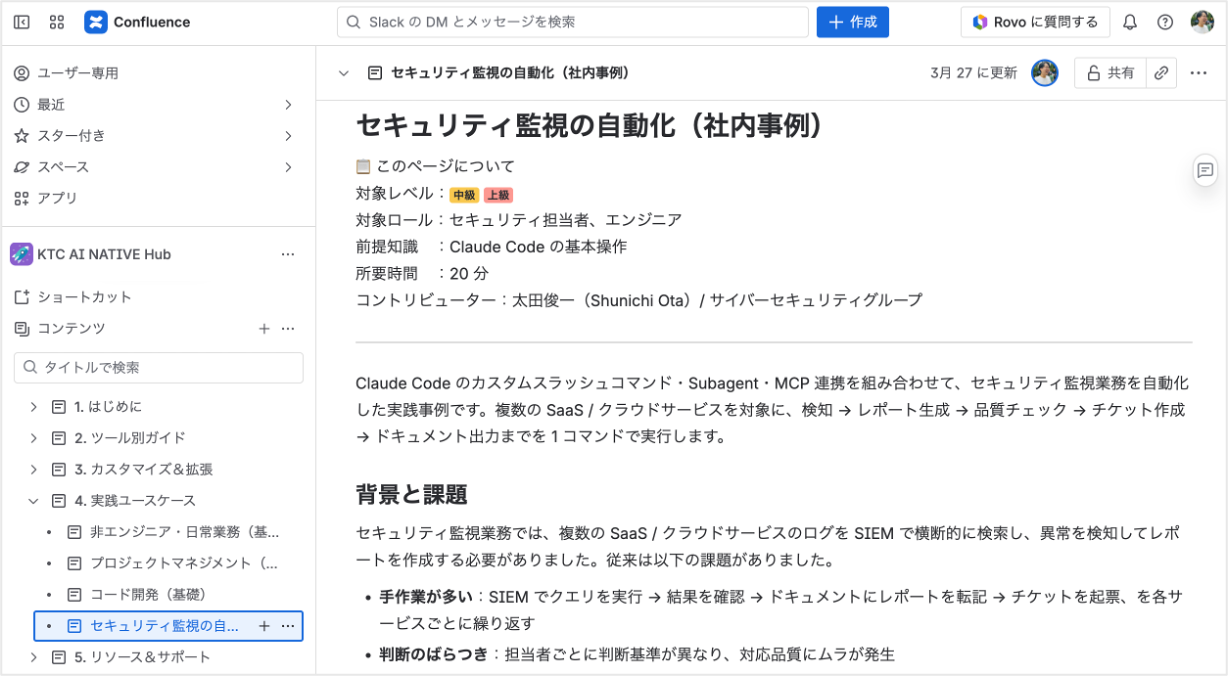The height and width of the screenshot is (676, 1228).
Task: Add new content with the plus beside コンテンツ
Action: point(264,329)
